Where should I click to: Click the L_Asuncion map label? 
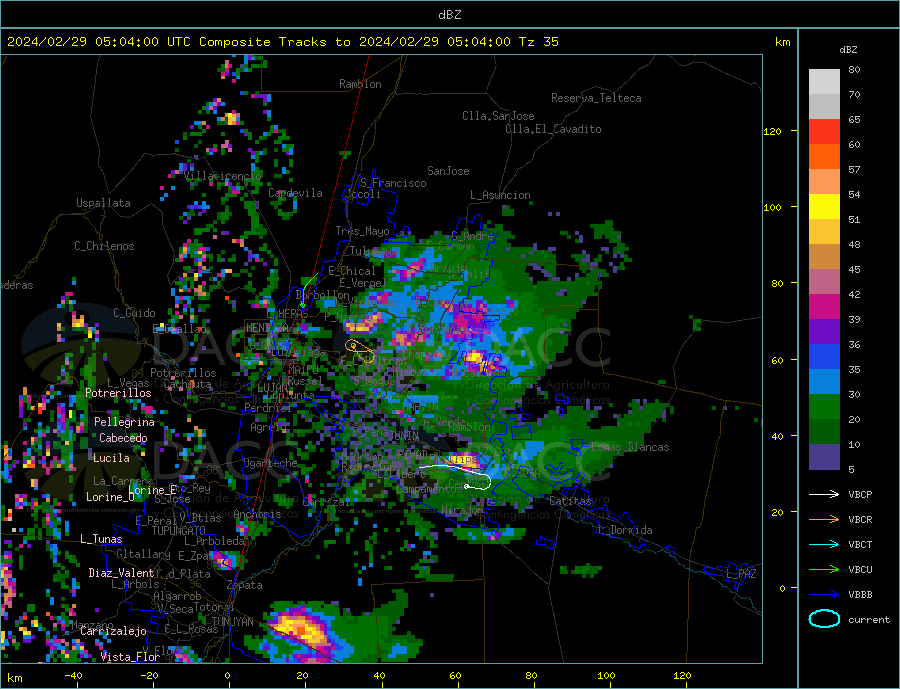tap(500, 195)
